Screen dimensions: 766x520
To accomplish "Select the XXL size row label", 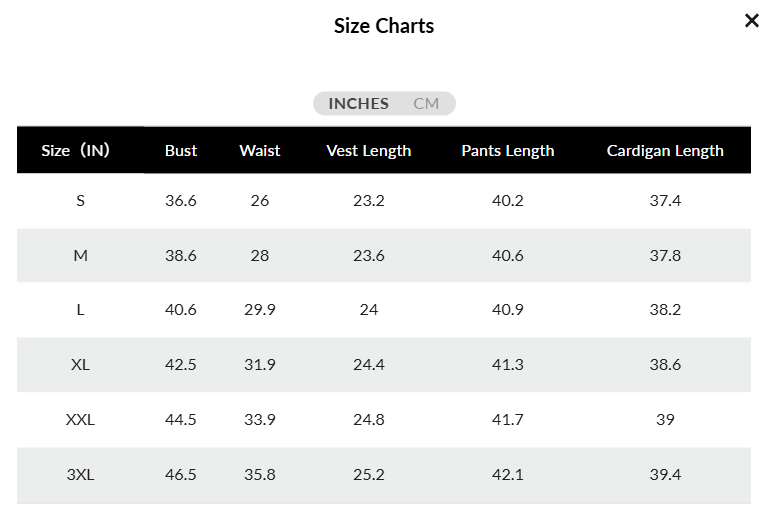I will tap(81, 419).
